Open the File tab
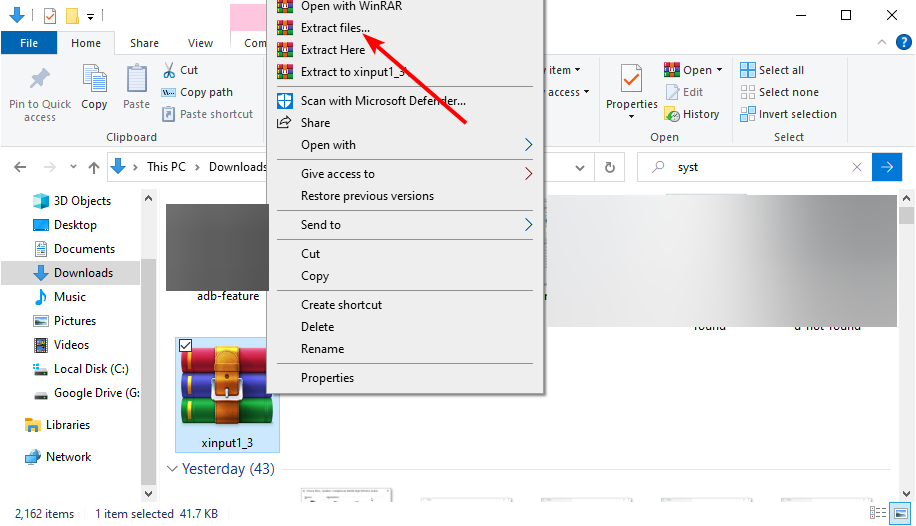The width and height of the screenshot is (916, 526). 29,43
